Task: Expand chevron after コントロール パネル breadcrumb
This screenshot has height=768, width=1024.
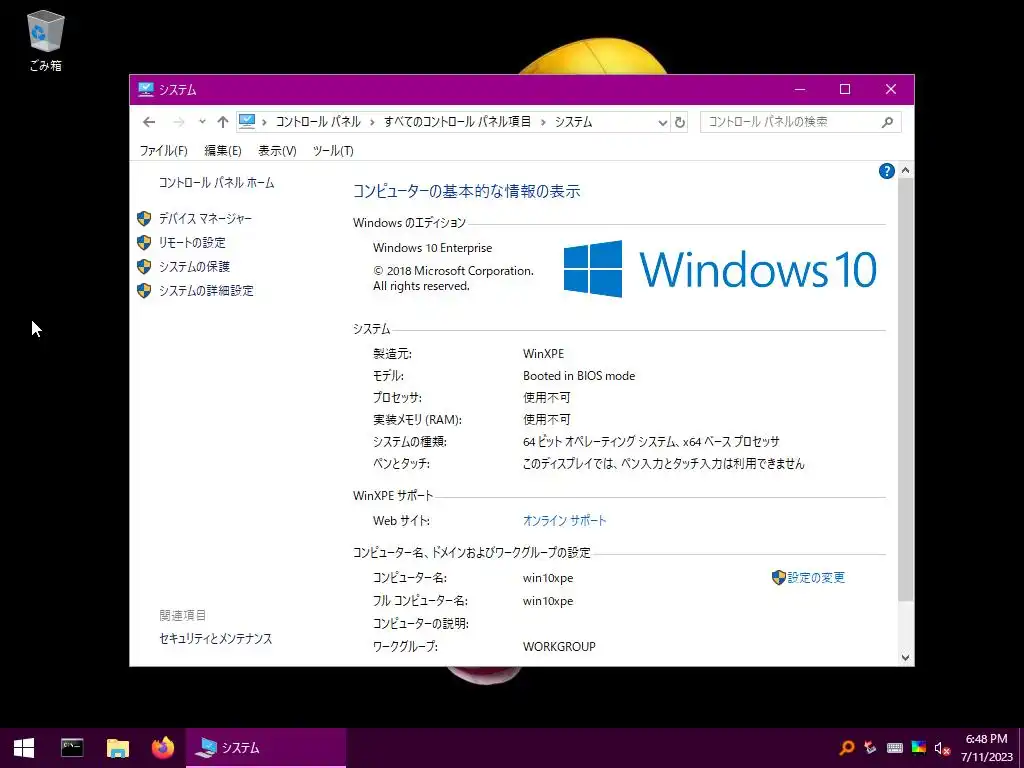Action: [372, 122]
